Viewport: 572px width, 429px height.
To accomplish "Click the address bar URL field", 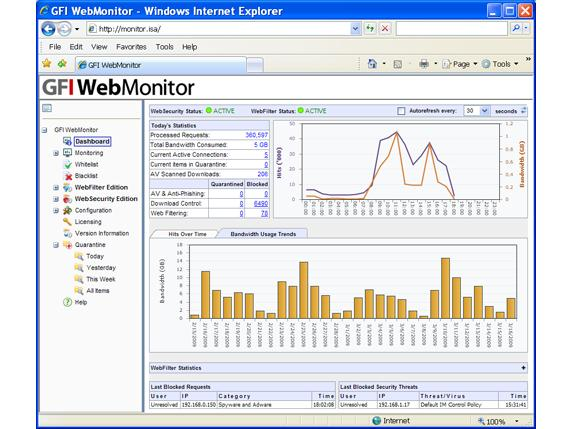I will coord(220,29).
